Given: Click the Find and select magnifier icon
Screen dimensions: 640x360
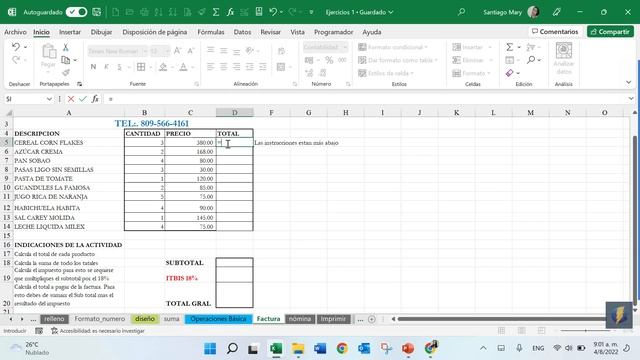Looking at the screenshot, I should tap(531, 60).
